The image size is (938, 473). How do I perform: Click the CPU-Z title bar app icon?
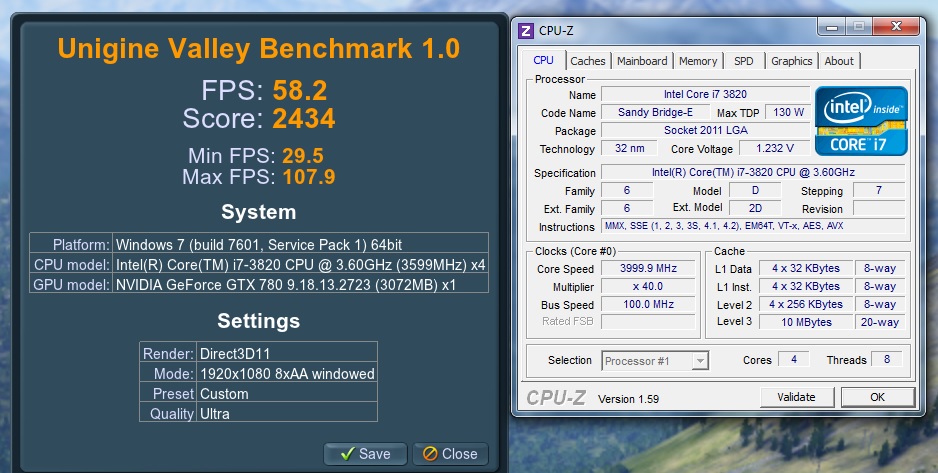click(526, 30)
